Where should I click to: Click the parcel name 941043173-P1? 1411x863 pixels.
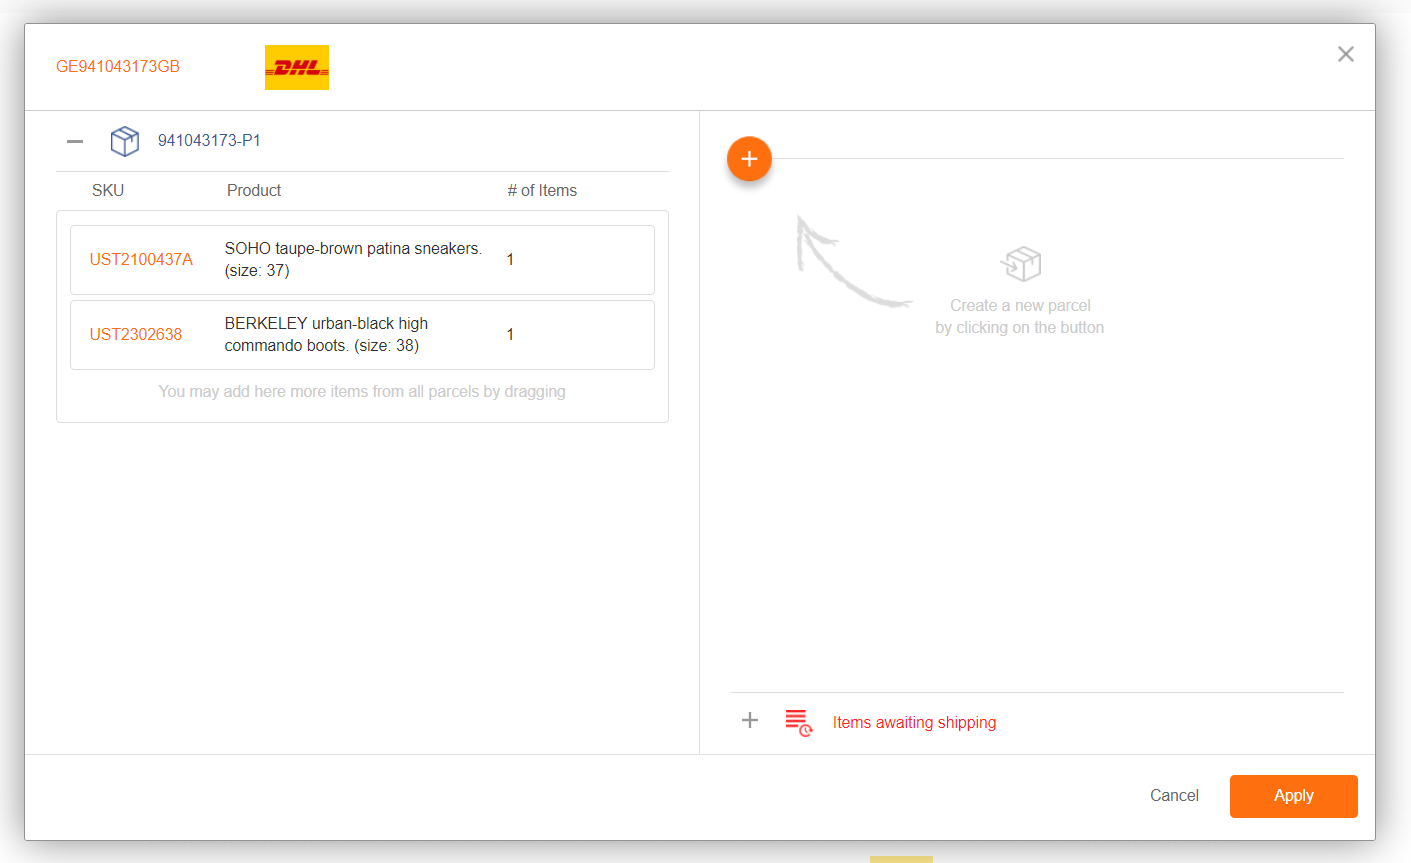[209, 141]
